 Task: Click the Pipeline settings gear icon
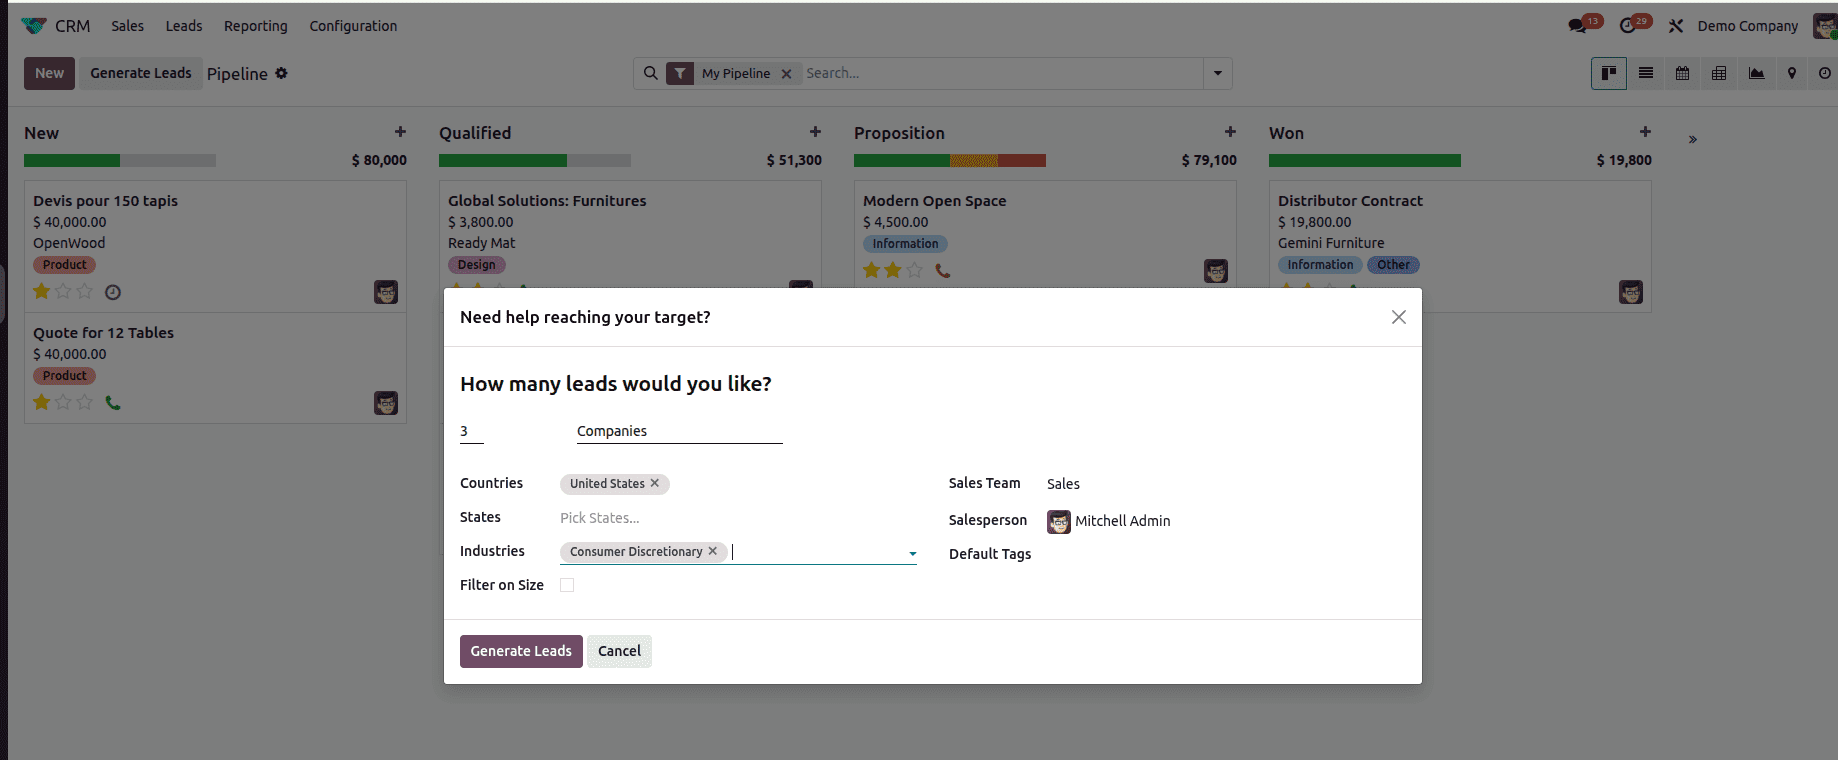[282, 73]
